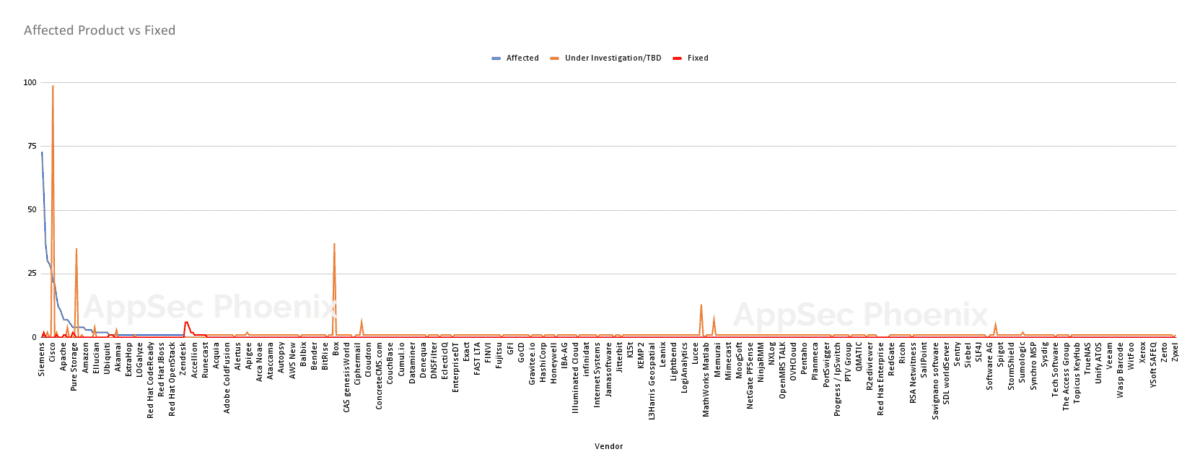1200x475 pixels.
Task: Select the MathWorks Matlab axis label
Action: (x=707, y=378)
